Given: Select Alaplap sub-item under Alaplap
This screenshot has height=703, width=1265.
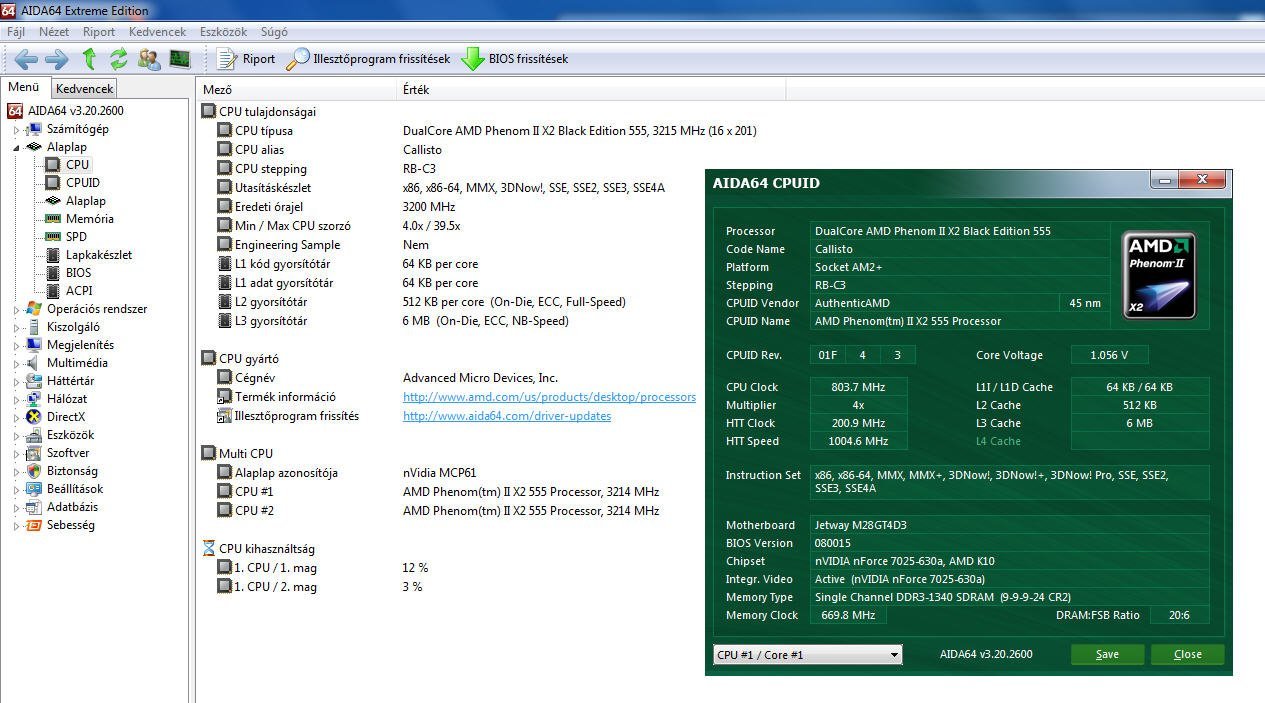Looking at the screenshot, I should [86, 201].
